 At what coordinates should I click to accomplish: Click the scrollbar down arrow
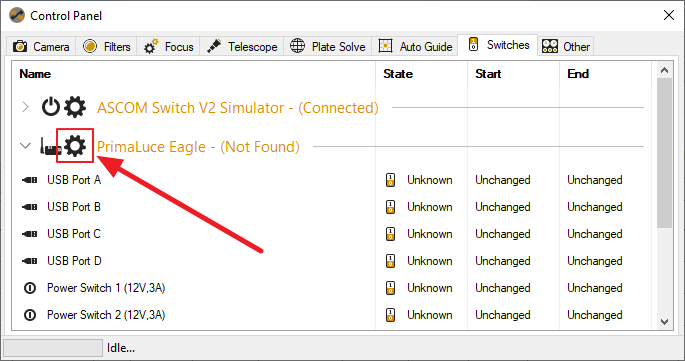(664, 322)
